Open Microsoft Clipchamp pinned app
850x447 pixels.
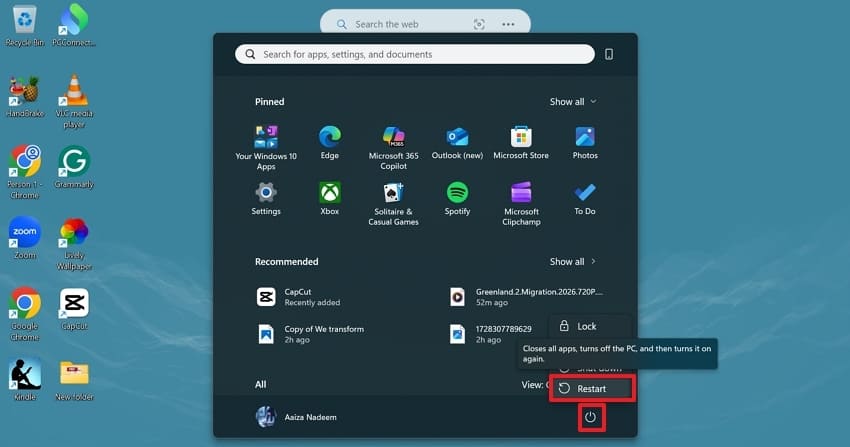coord(521,204)
